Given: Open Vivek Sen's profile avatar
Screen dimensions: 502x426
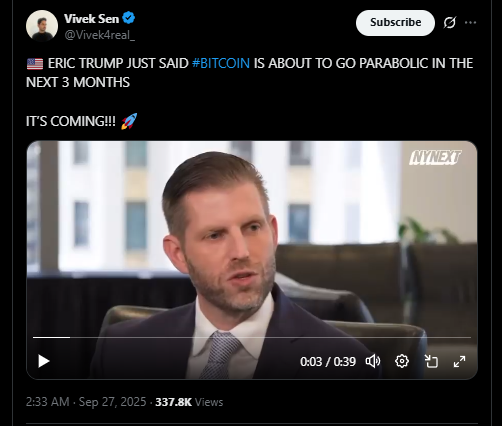Looking at the screenshot, I should pyautogui.click(x=42, y=26).
